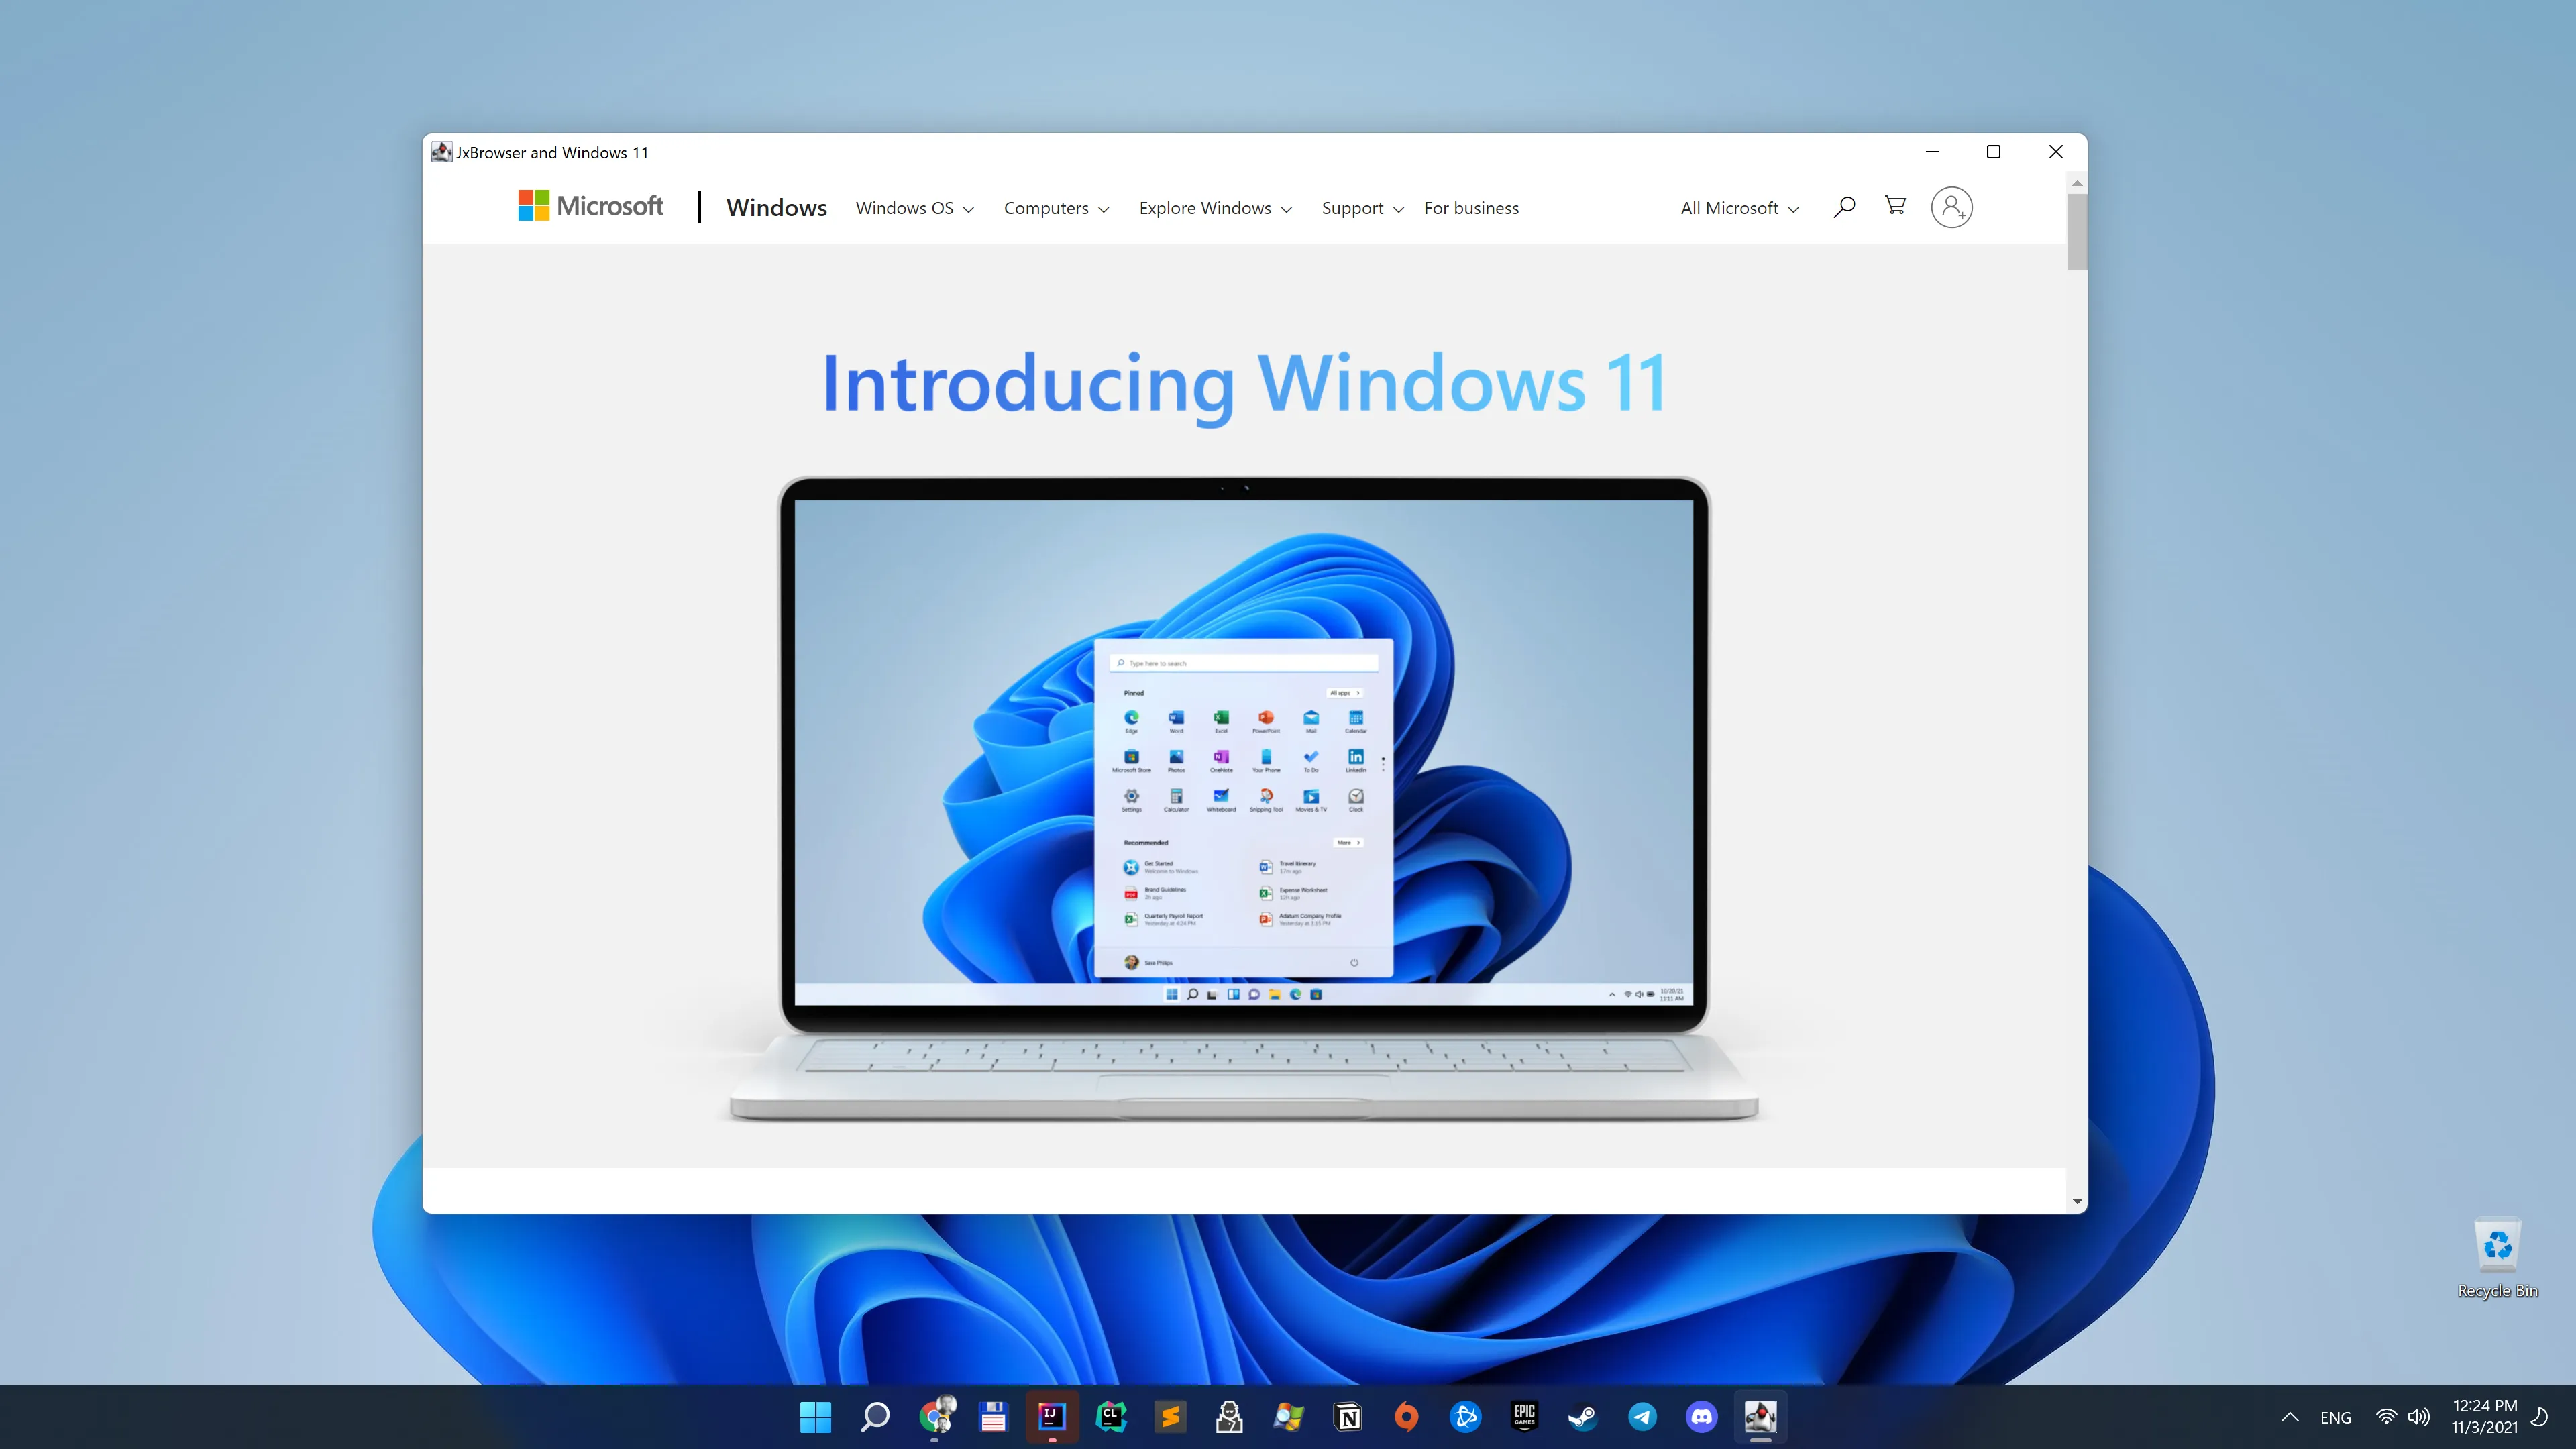This screenshot has height=1449, width=2576.
Task: Open the clock showing 12:24 PM
Action: pos(2484,1416)
